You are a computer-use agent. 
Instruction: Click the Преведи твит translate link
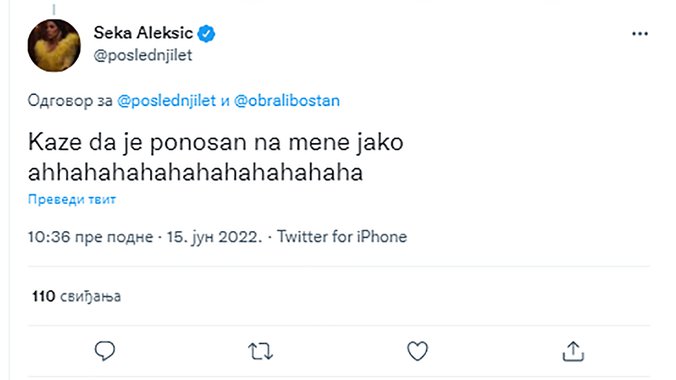click(x=72, y=199)
